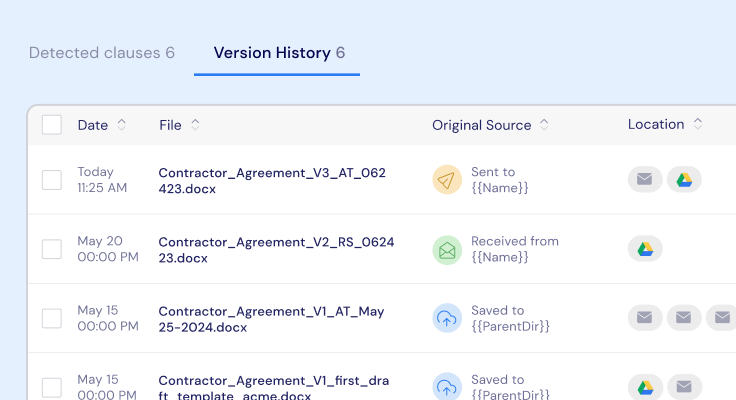Viewport: 736px width, 400px height.
Task: Open email location in first_draft row
Action: point(684,387)
